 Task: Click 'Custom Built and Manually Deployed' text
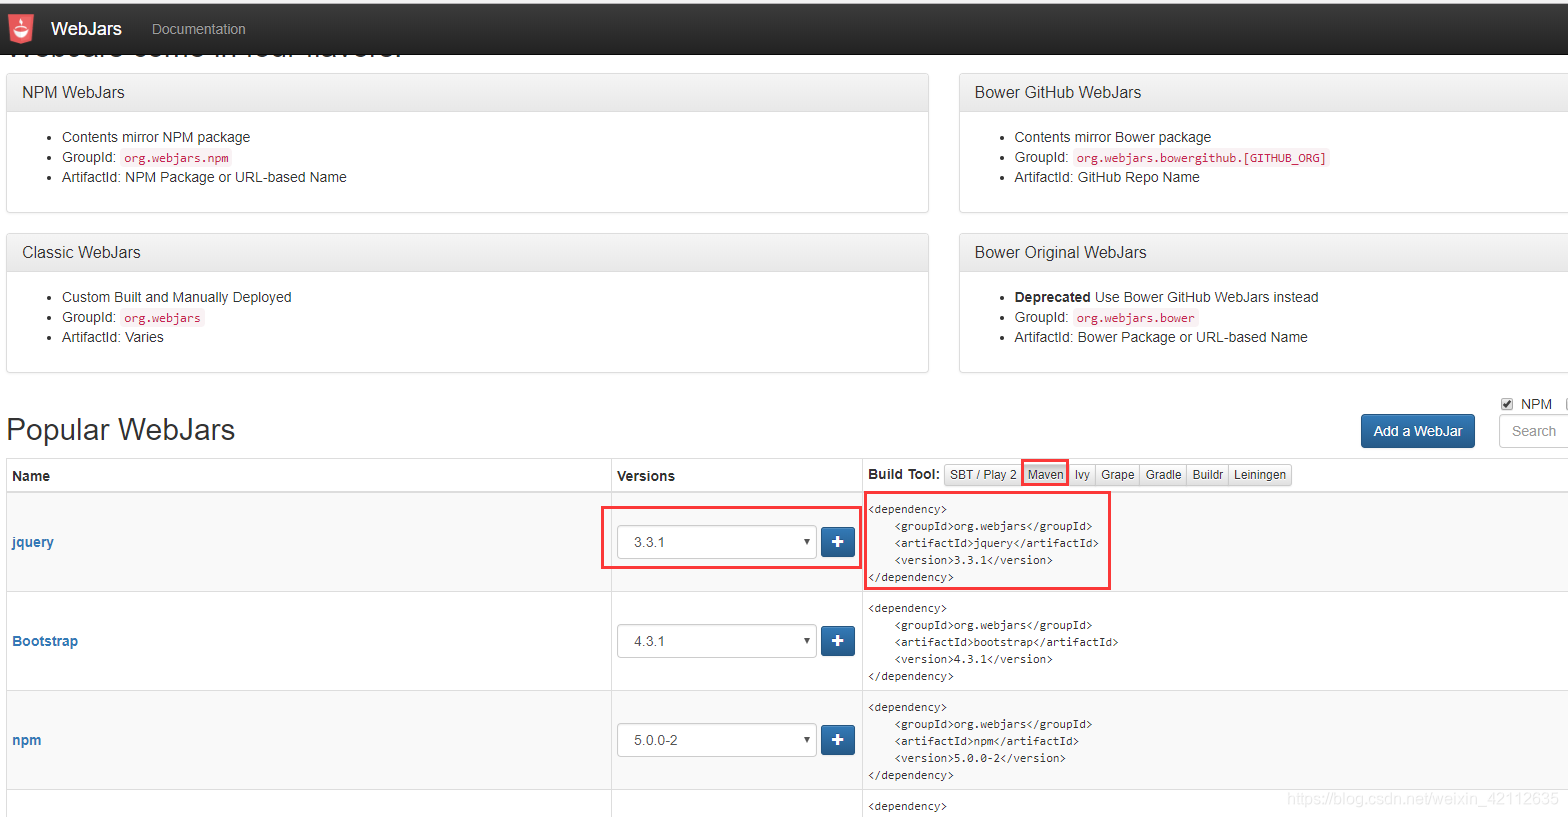[x=177, y=297]
